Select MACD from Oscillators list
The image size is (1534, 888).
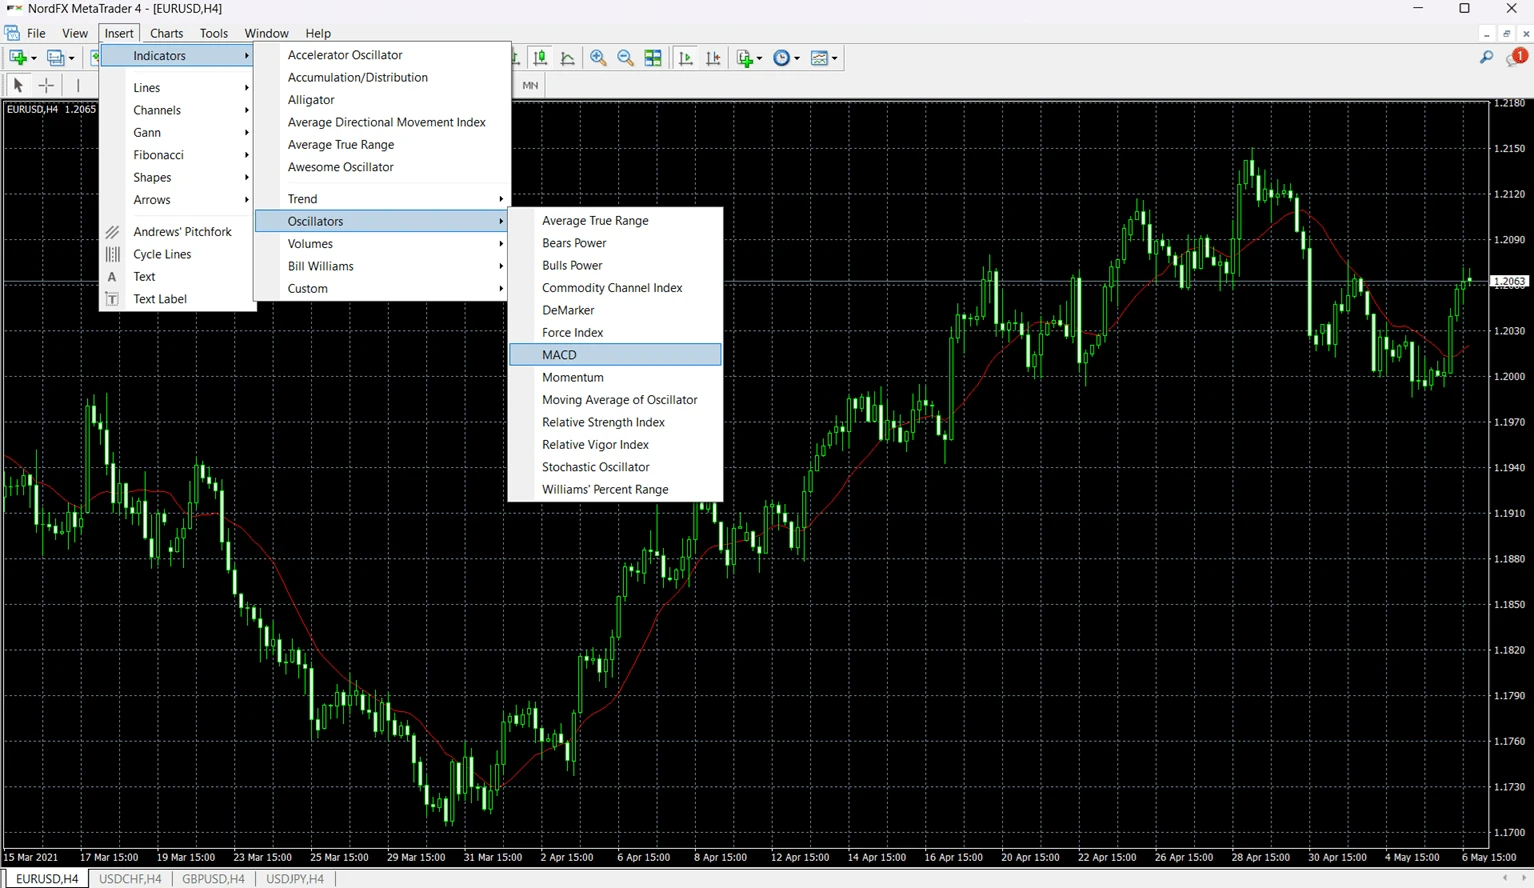(x=615, y=355)
